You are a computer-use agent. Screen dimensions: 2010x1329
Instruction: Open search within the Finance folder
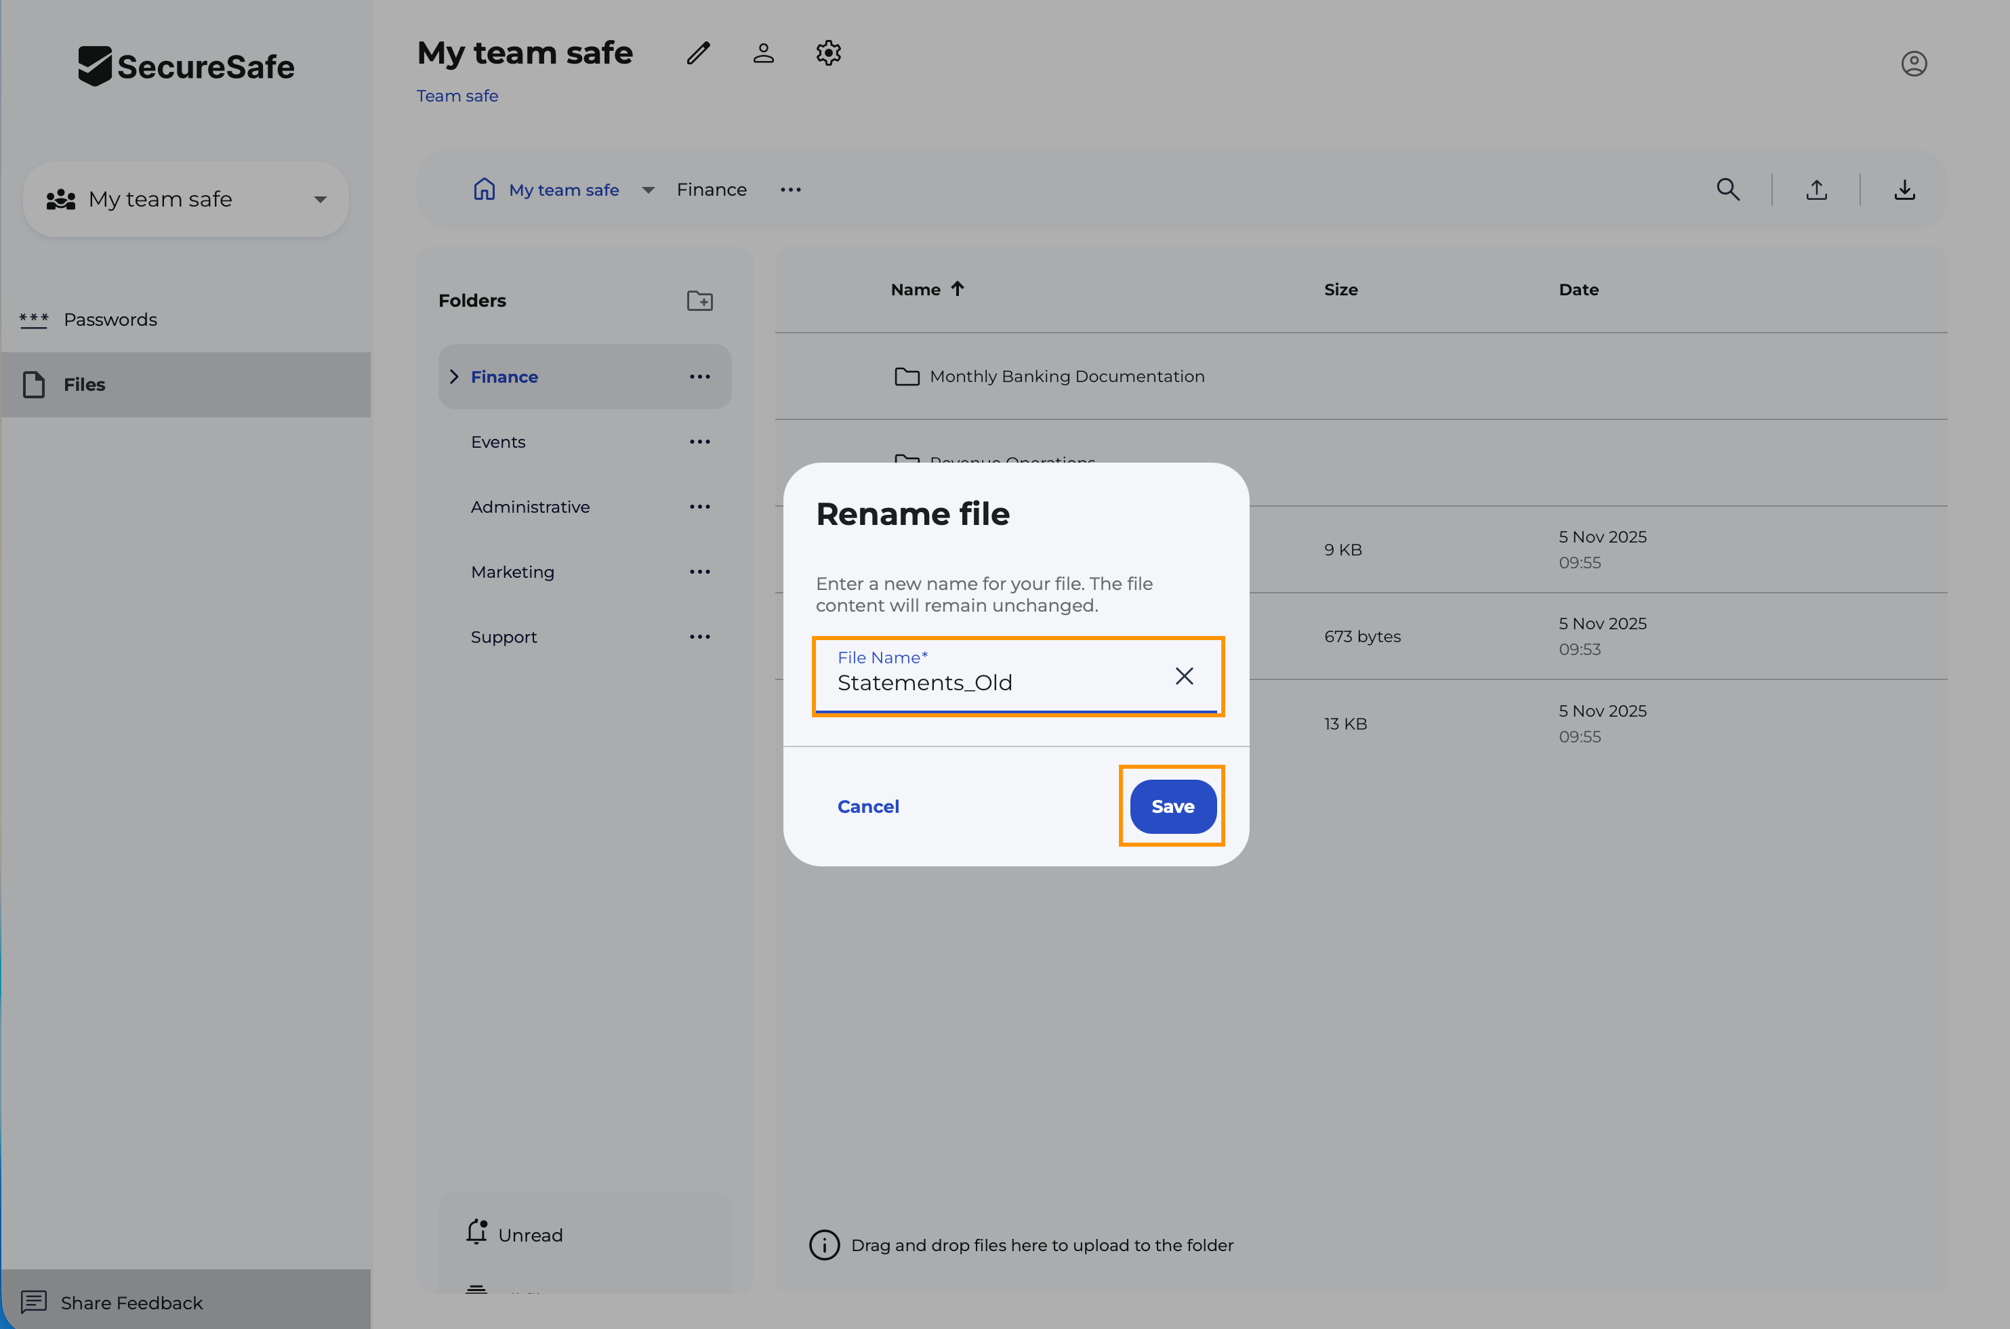tap(1729, 189)
